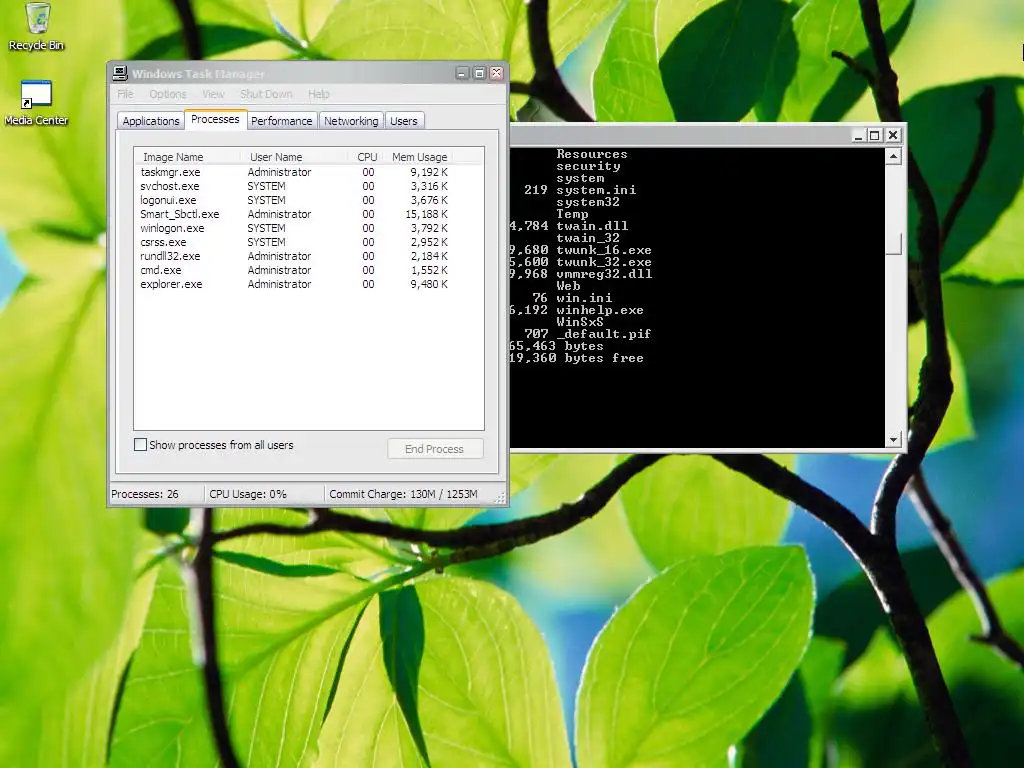Sort processes by CPU column
Image resolution: width=1024 pixels, height=768 pixels.
point(366,157)
